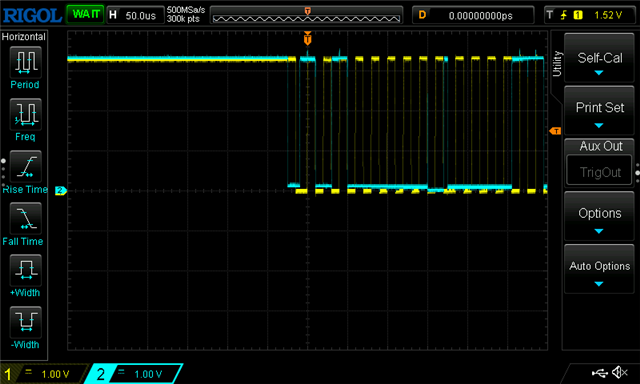Click the waveform memory position bar
The height and width of the screenshot is (384, 640).
(x=307, y=16)
